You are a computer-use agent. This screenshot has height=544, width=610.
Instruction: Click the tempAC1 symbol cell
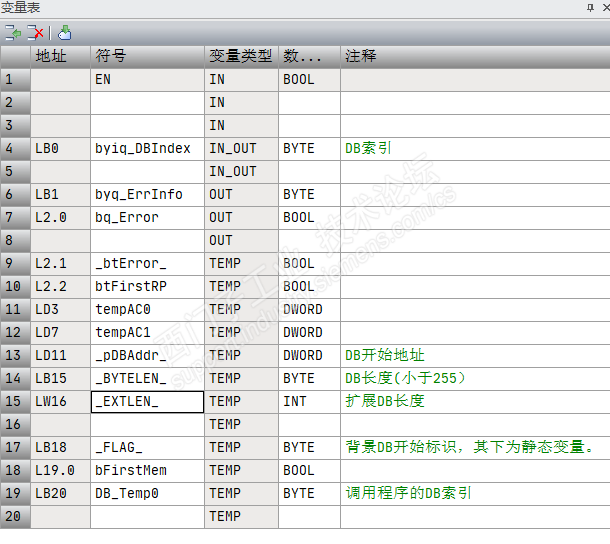[x=147, y=333]
